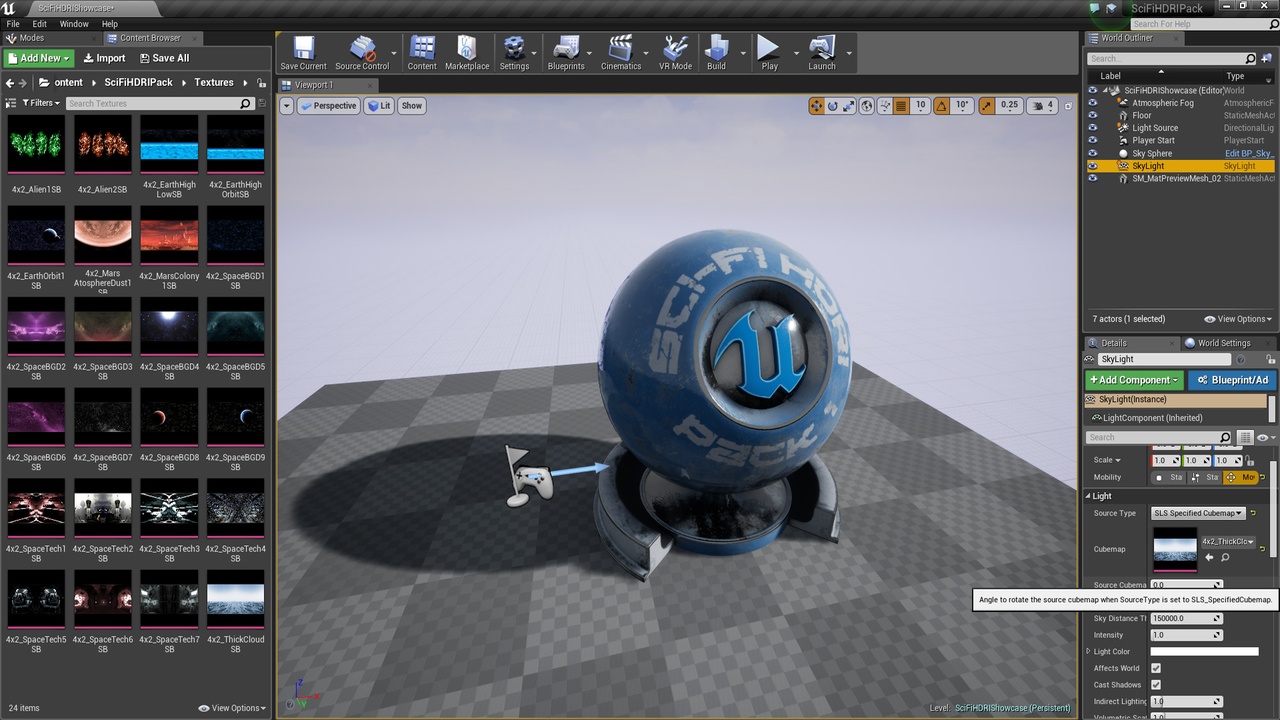Toggle the Scale lock icon

coord(1250,460)
